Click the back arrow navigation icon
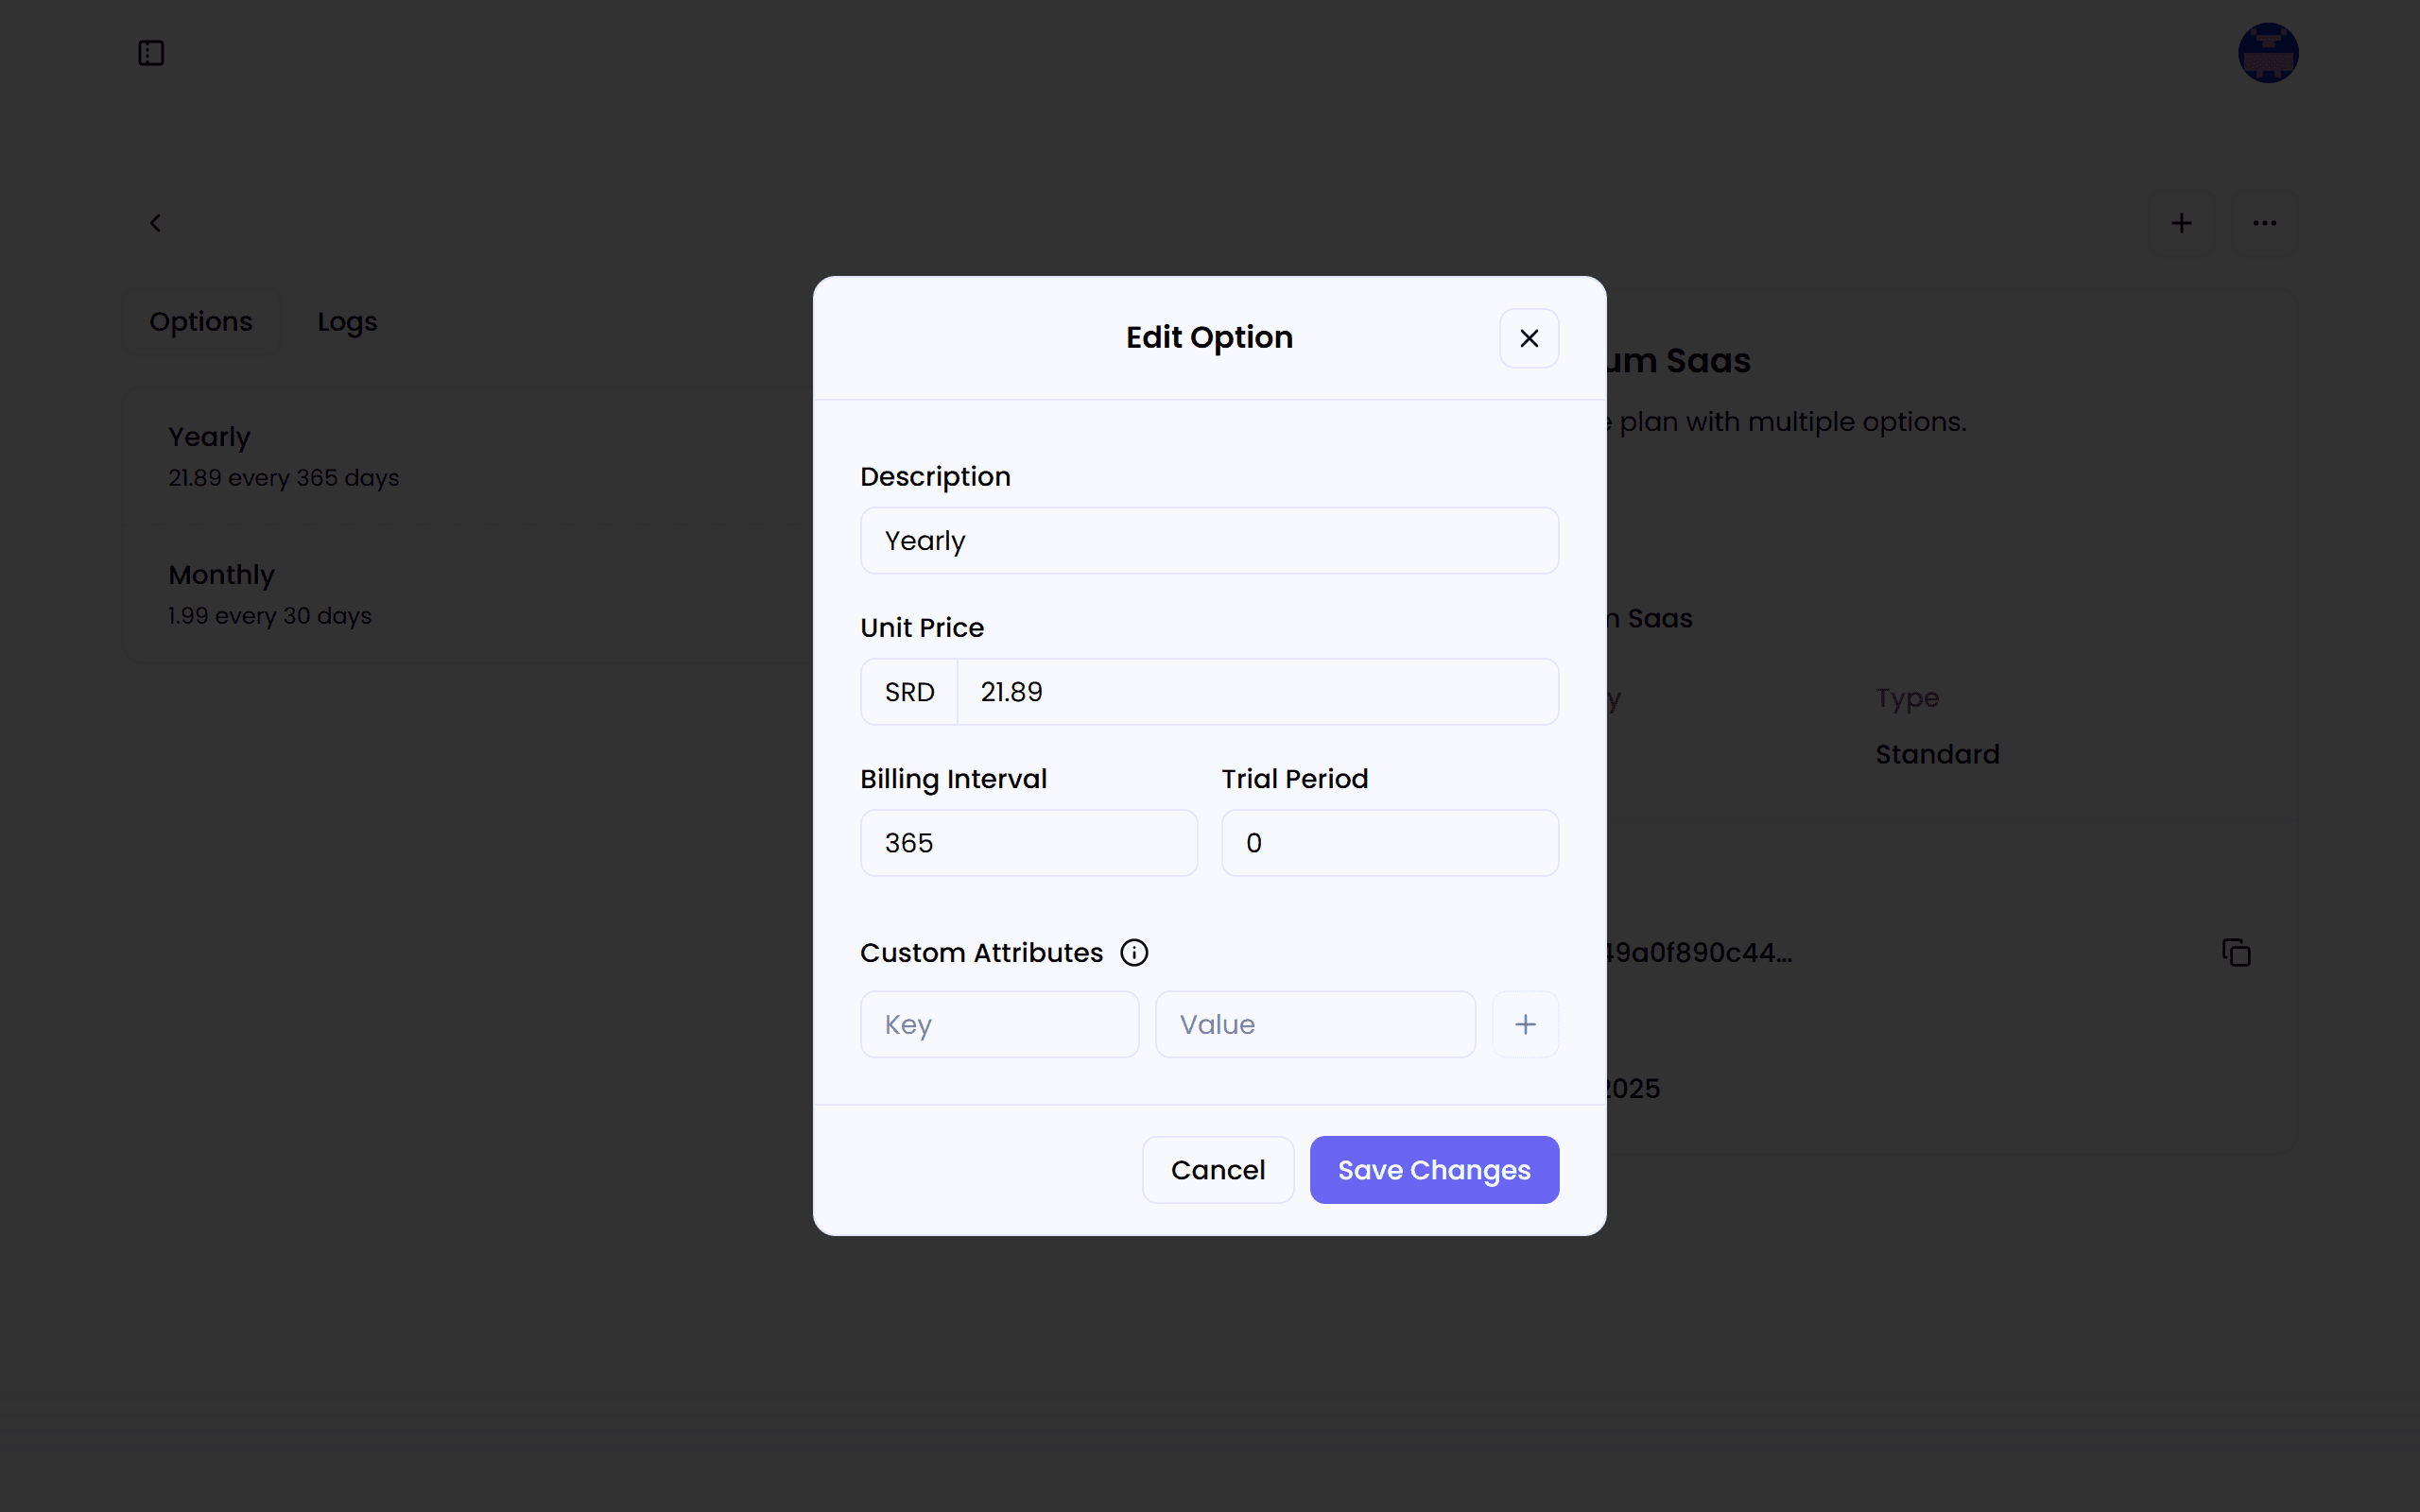Viewport: 2420px width, 1512px height. (155, 222)
